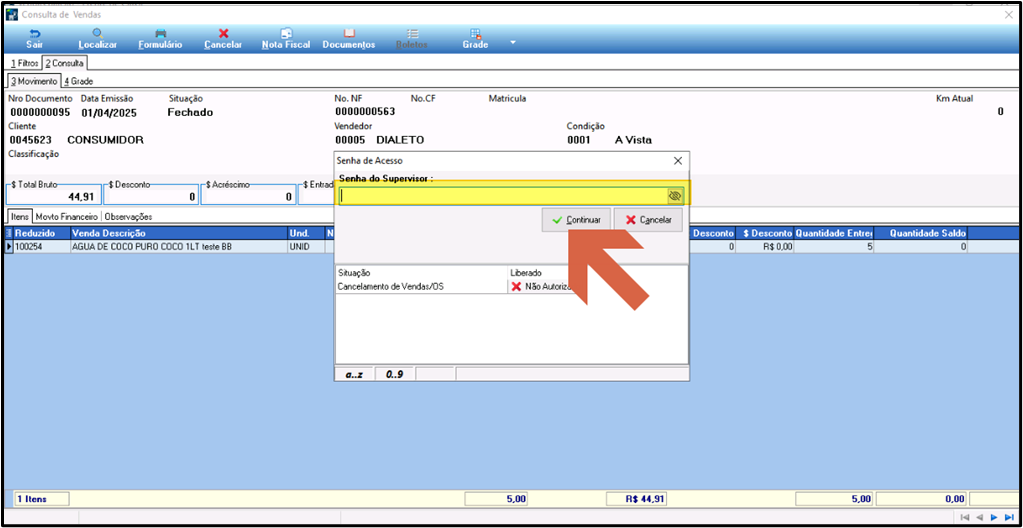This screenshot has width=1023, height=528.
Task: Toggle password visibility eye icon
Action: click(x=675, y=195)
